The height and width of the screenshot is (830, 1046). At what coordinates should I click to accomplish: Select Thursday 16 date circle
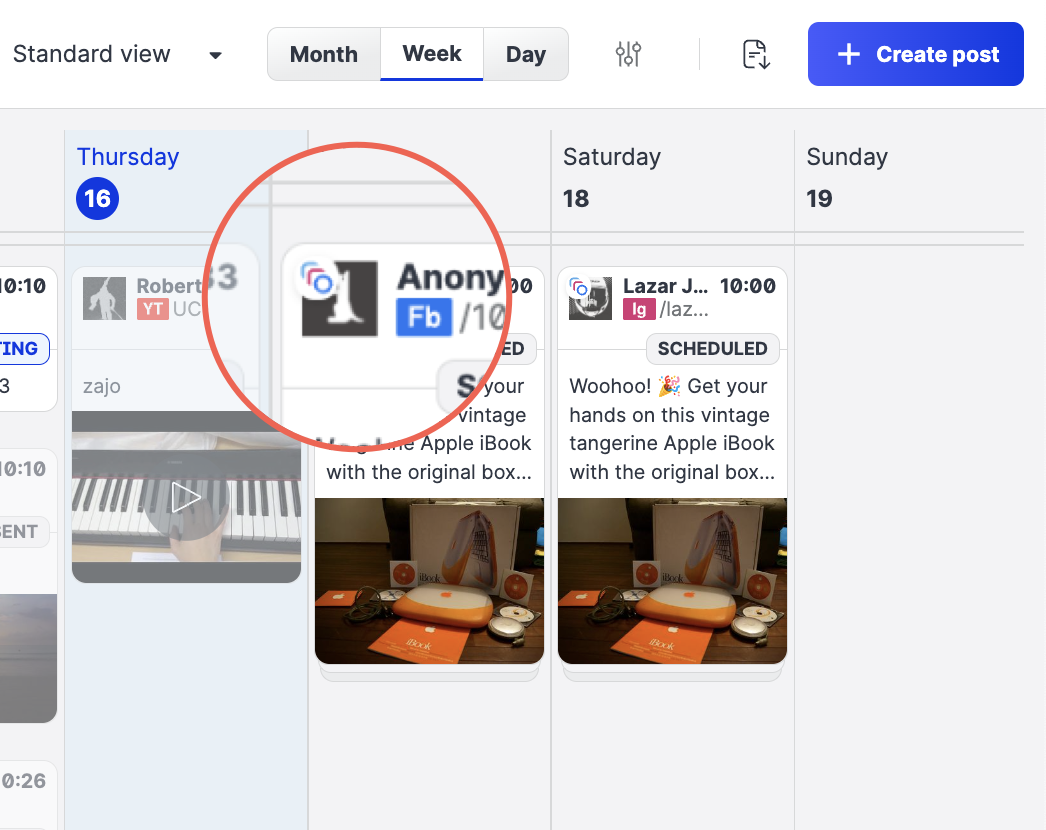97,198
